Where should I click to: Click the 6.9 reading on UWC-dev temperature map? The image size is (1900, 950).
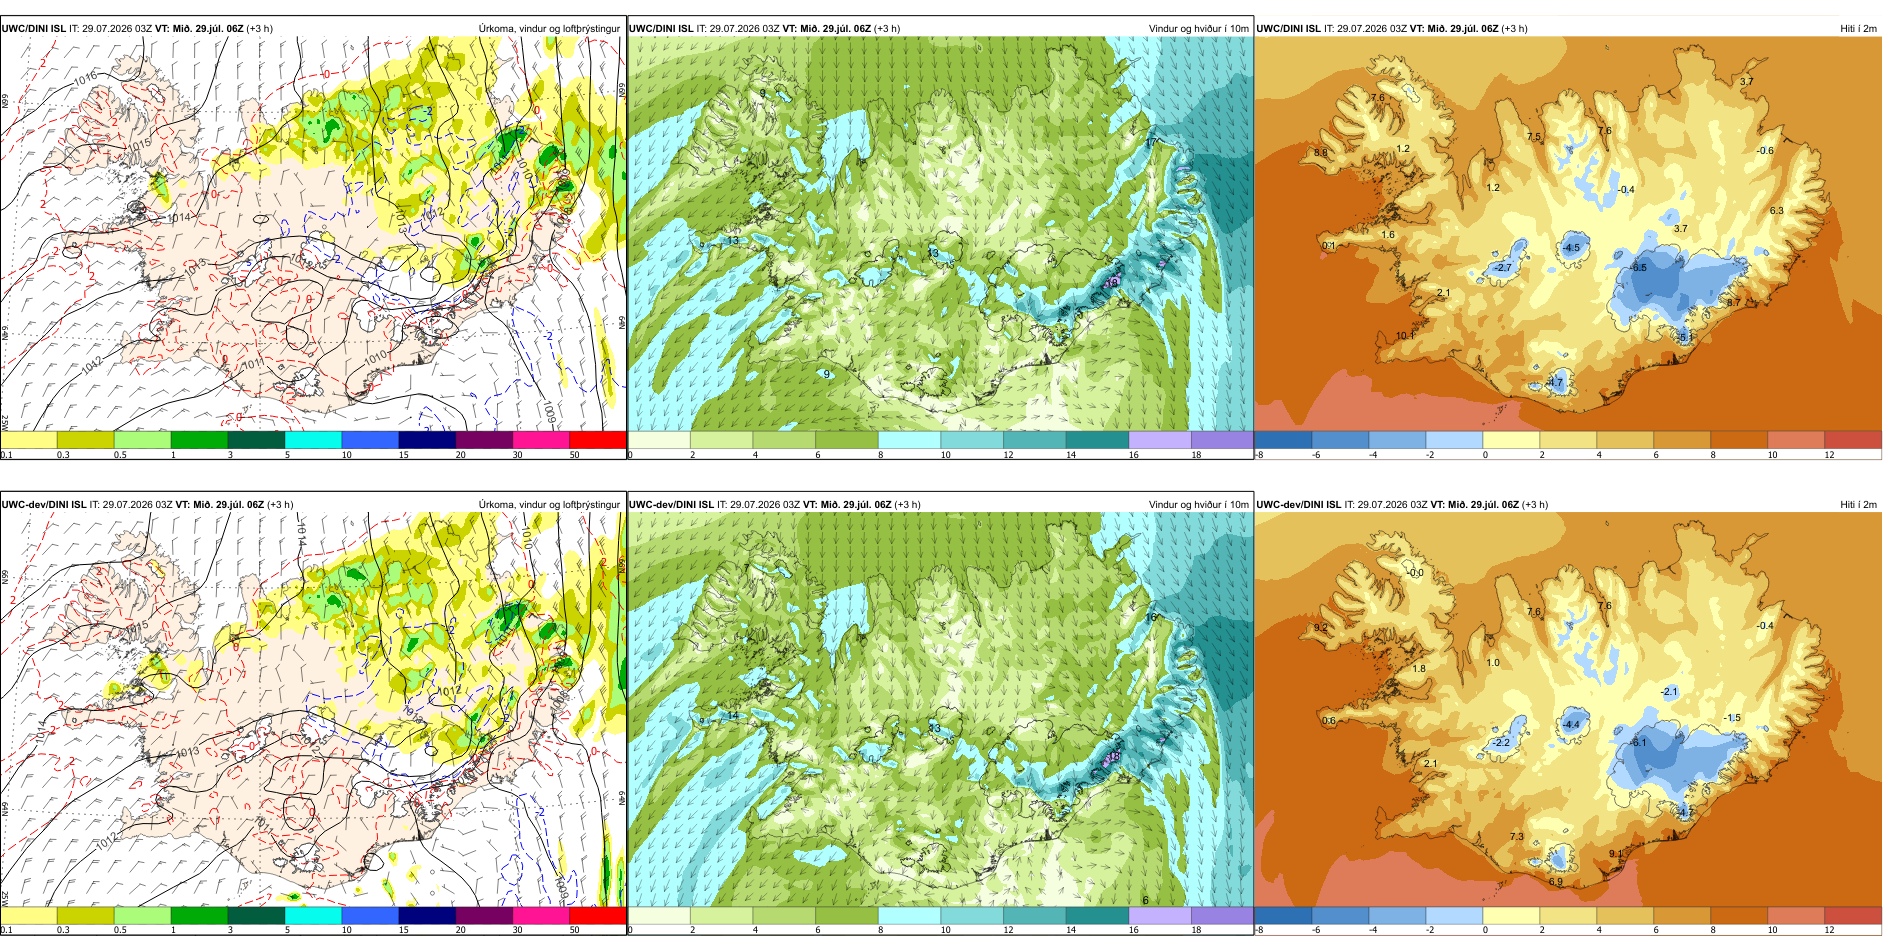tap(1555, 882)
